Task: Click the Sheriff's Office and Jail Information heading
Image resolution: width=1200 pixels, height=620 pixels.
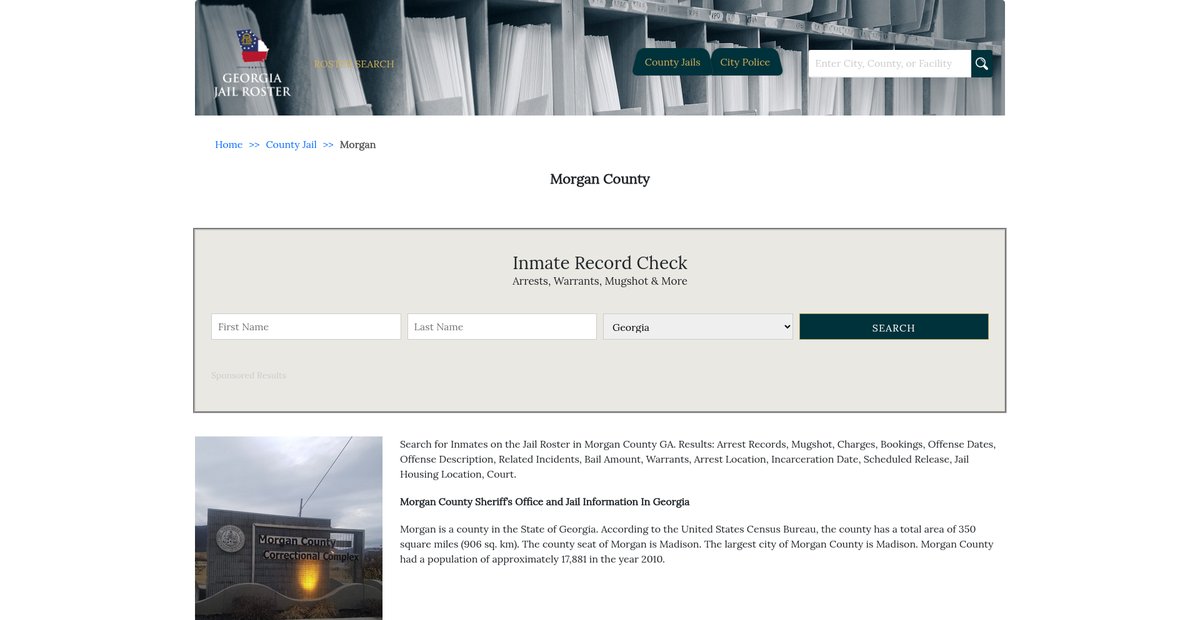Action: (544, 502)
